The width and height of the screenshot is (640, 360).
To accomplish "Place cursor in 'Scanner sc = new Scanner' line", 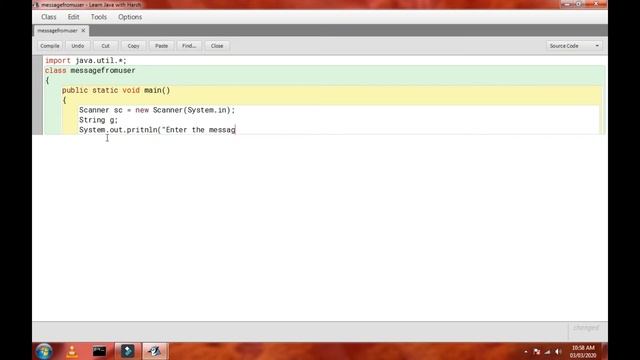I will 157,110.
